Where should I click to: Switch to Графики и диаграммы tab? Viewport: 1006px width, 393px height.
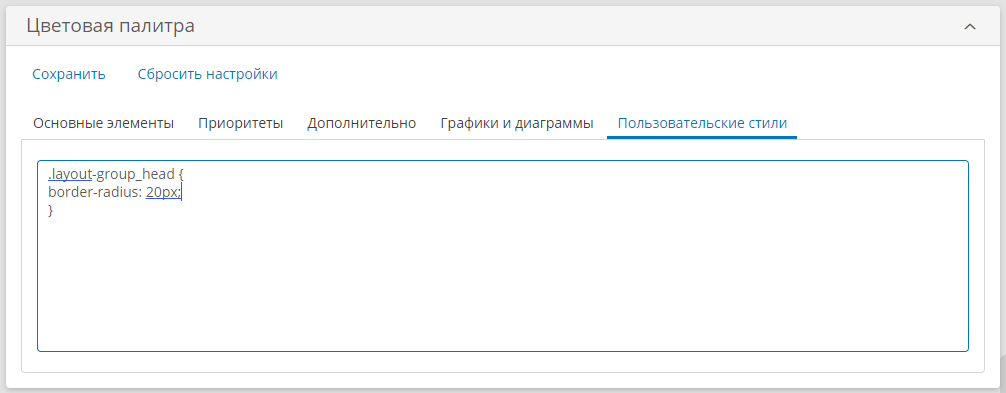[x=516, y=123]
